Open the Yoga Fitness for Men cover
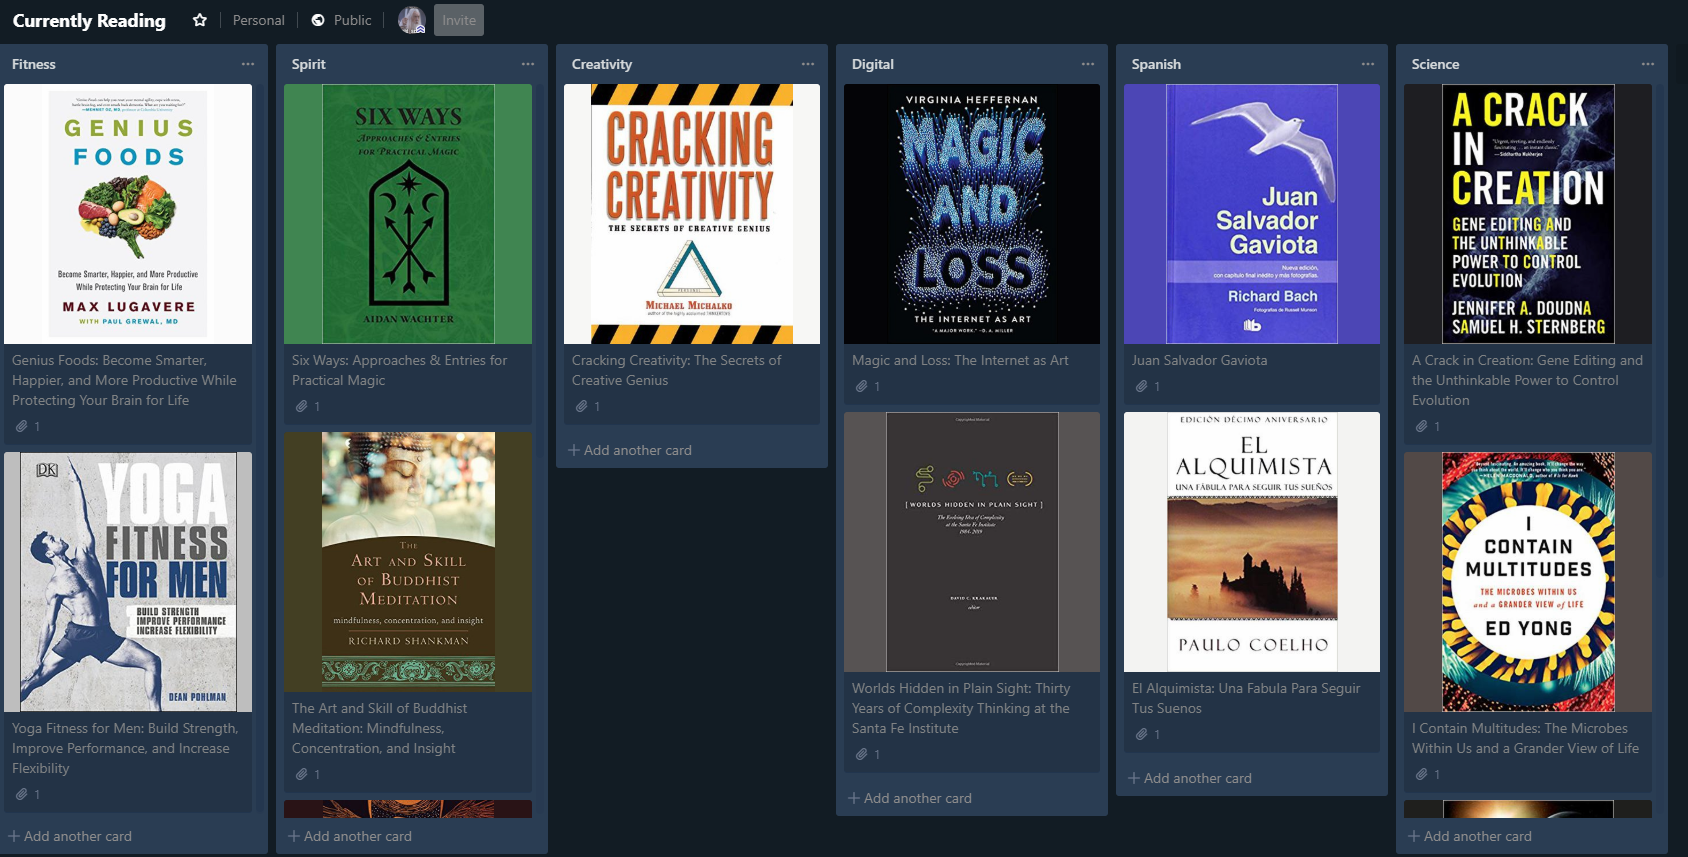This screenshot has height=857, width=1688. pyautogui.click(x=128, y=582)
